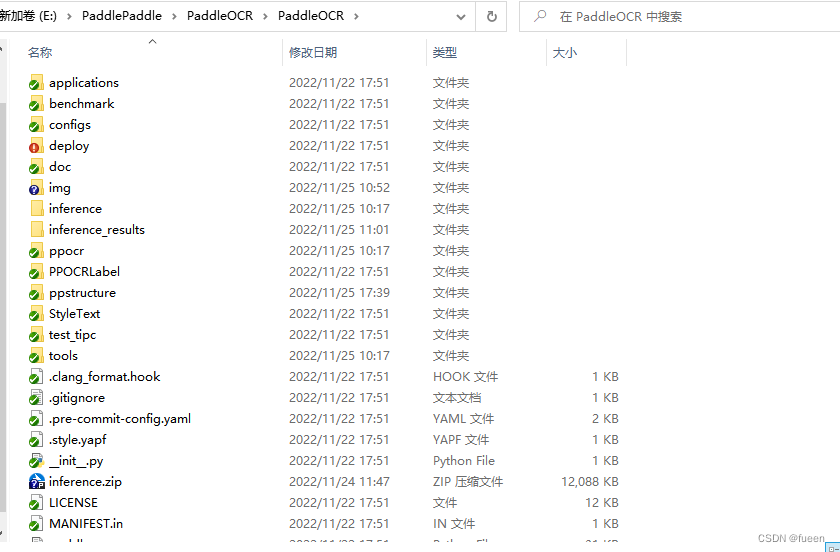The image size is (840, 552).
Task: Click the ppocr folder icon
Action: point(36,251)
